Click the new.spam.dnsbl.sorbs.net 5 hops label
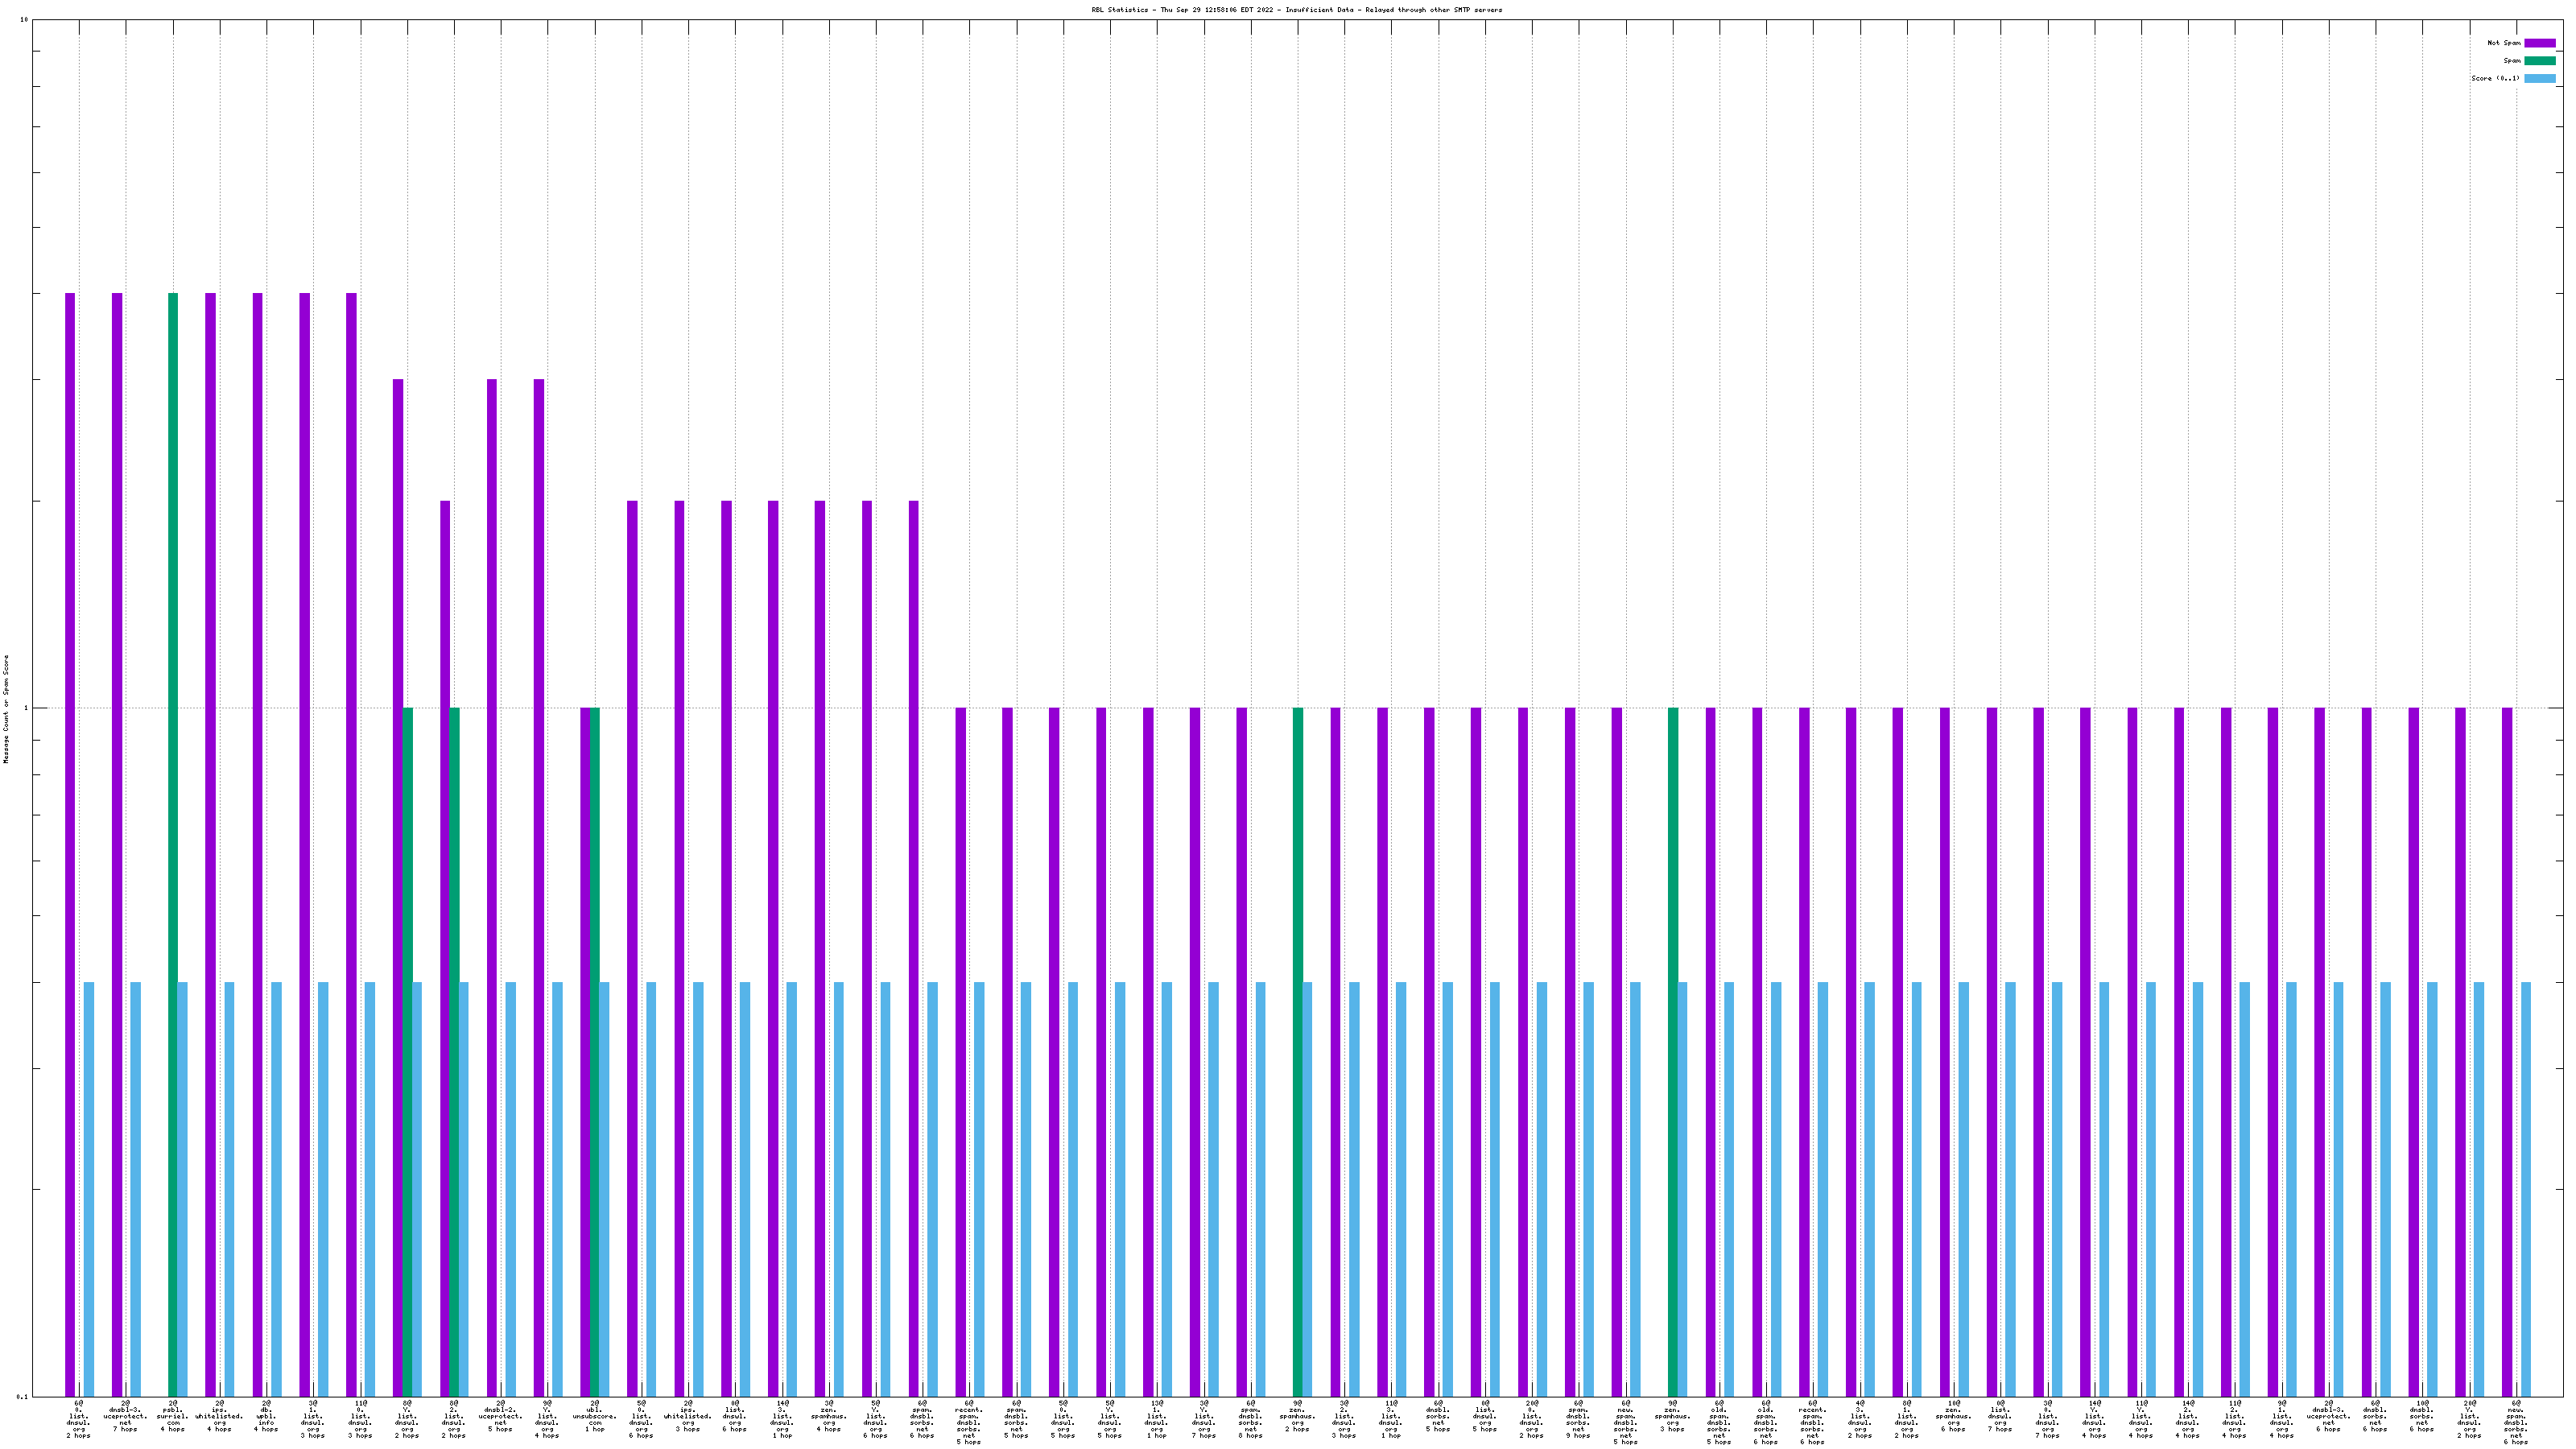2576x1449 pixels. (1625, 1424)
